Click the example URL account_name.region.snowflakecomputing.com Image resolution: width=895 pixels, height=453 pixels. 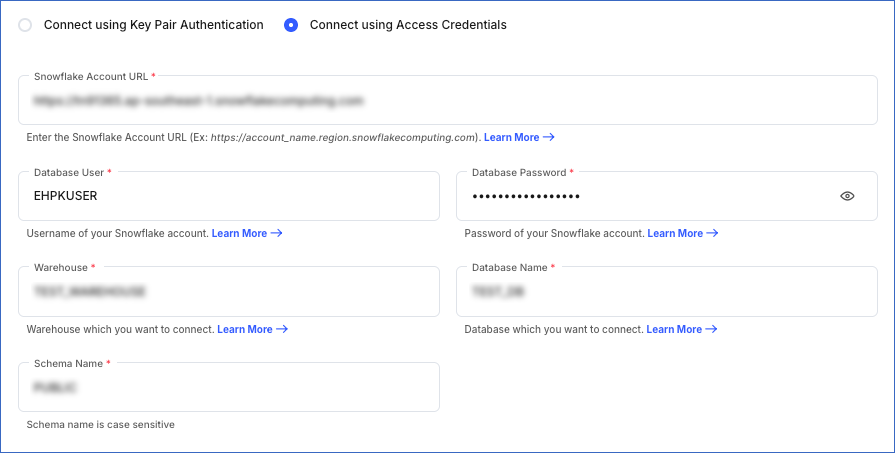click(342, 137)
